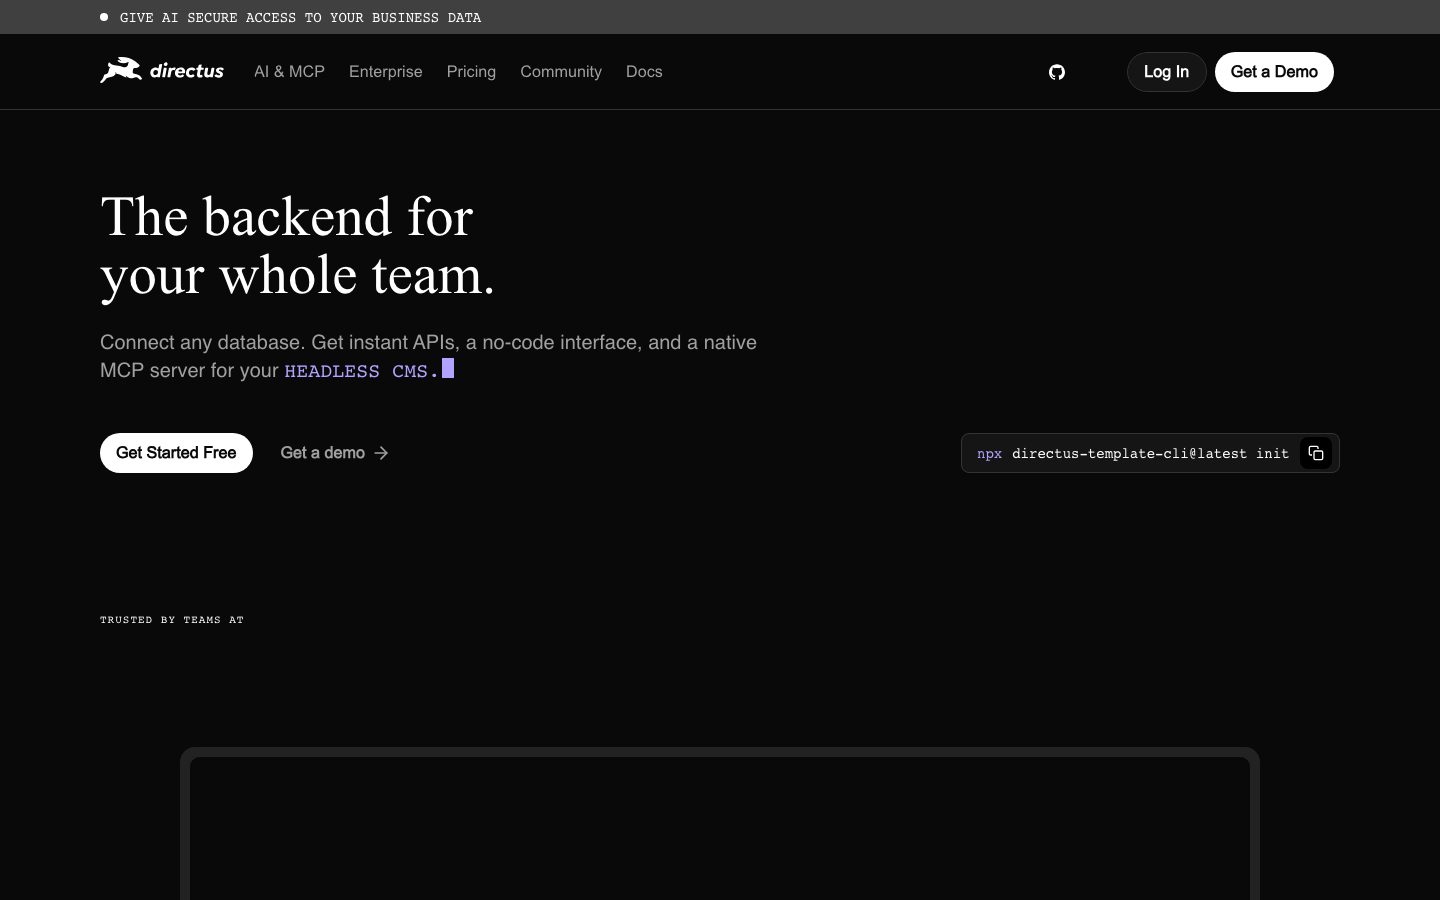Screen dimensions: 1440x900
Task: Click the TRUSTED BY TEAMS AT label
Action: pos(172,620)
